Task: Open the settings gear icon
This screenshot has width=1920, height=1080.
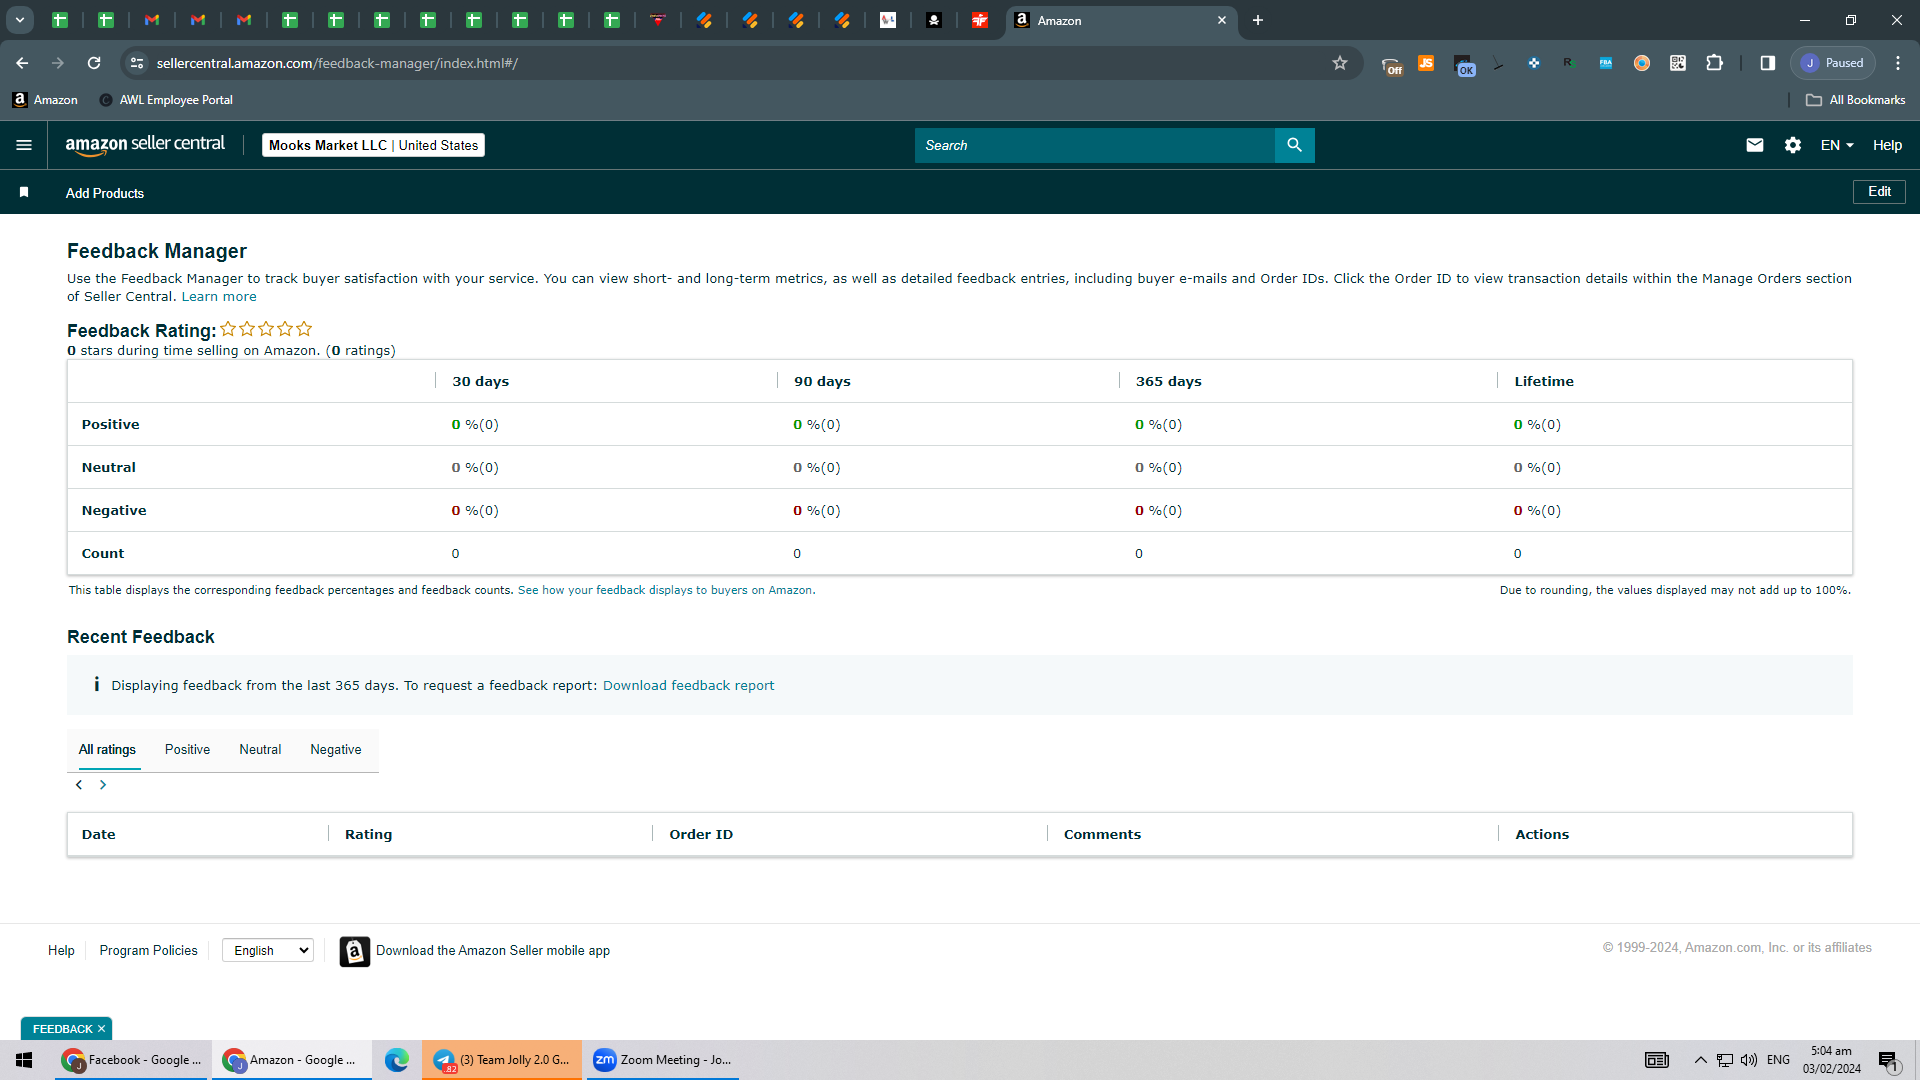Action: pos(1793,145)
